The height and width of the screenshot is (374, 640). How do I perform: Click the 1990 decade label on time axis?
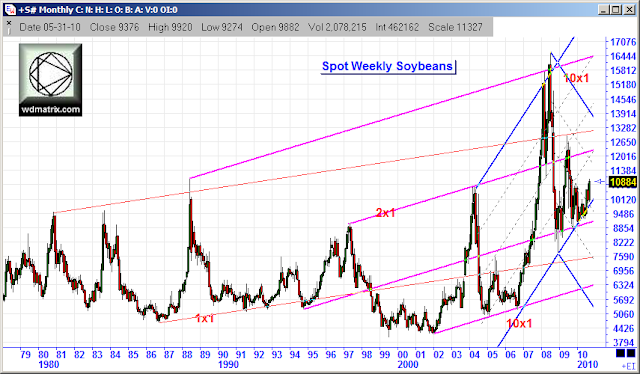pyautogui.click(x=228, y=364)
